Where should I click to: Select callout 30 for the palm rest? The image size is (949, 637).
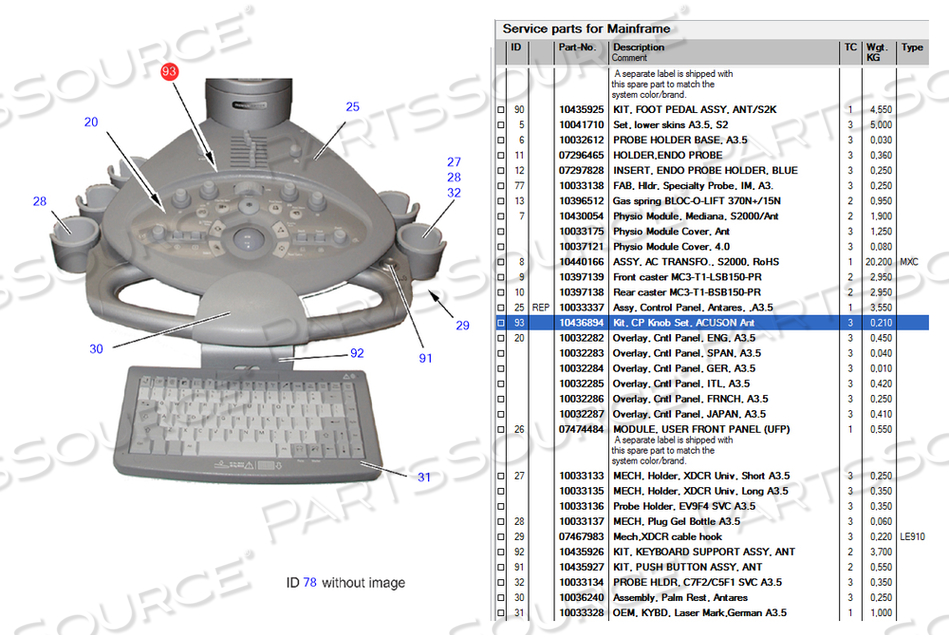point(96,349)
